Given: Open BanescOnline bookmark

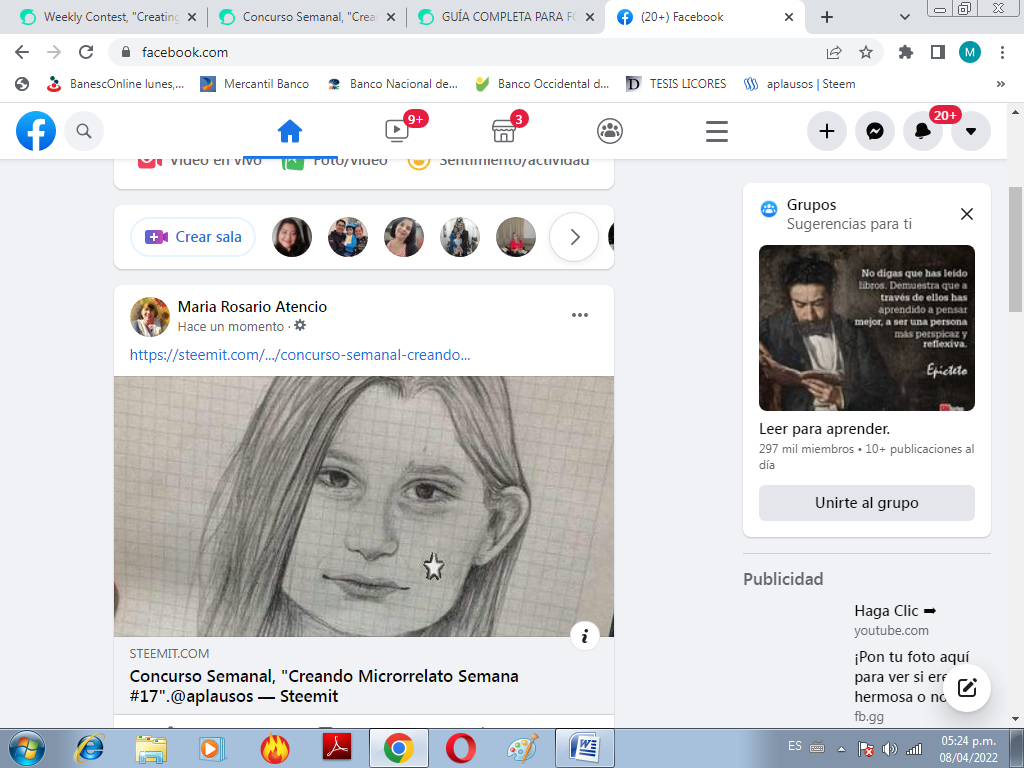Looking at the screenshot, I should (115, 84).
